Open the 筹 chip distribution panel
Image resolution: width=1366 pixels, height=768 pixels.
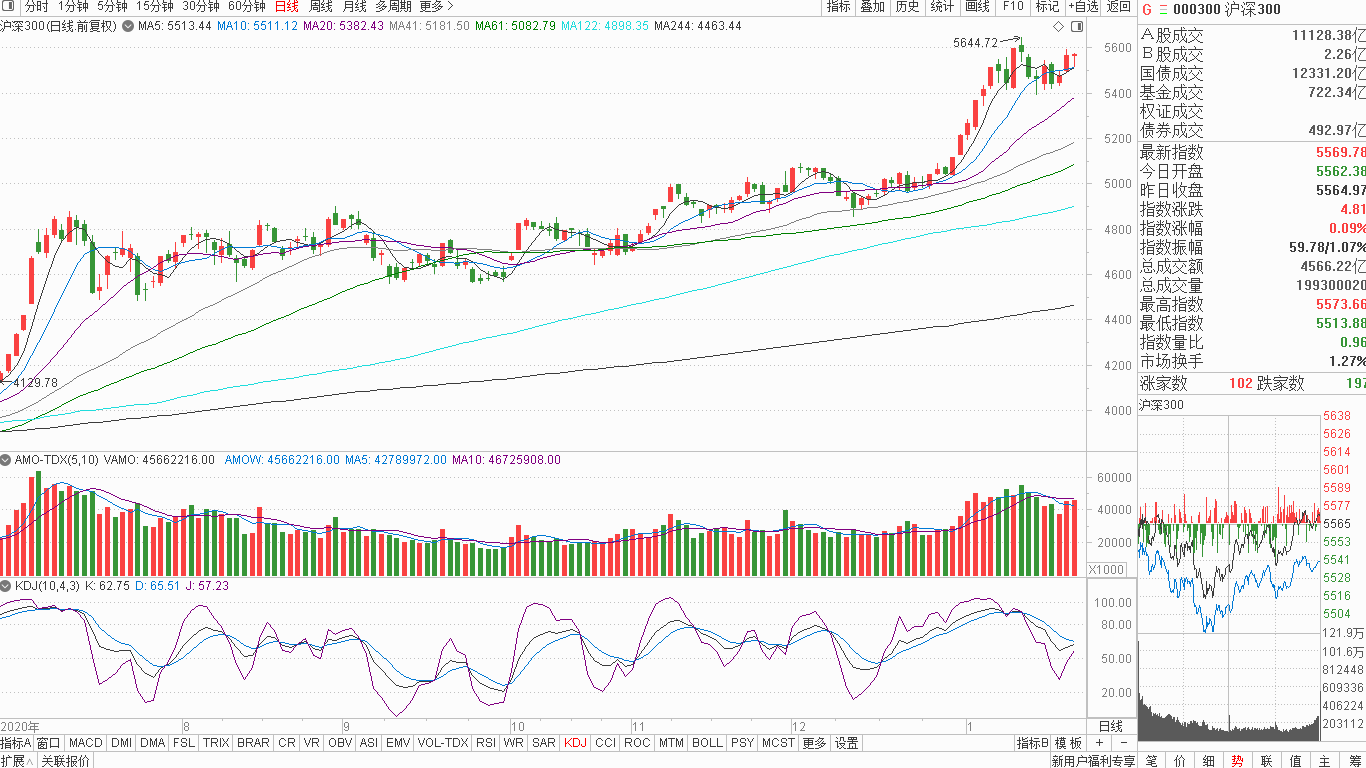pyautogui.click(x=1354, y=761)
